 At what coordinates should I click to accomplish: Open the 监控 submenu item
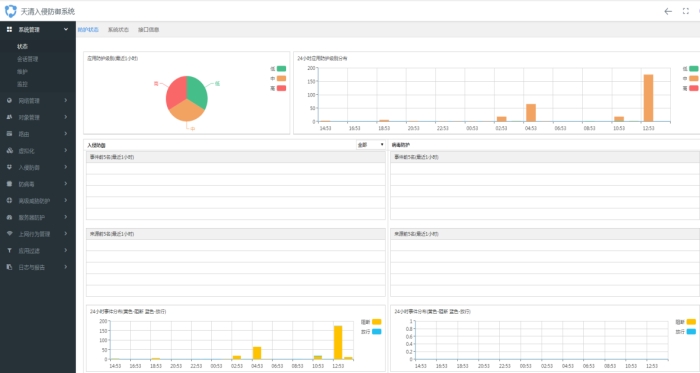click(22, 84)
